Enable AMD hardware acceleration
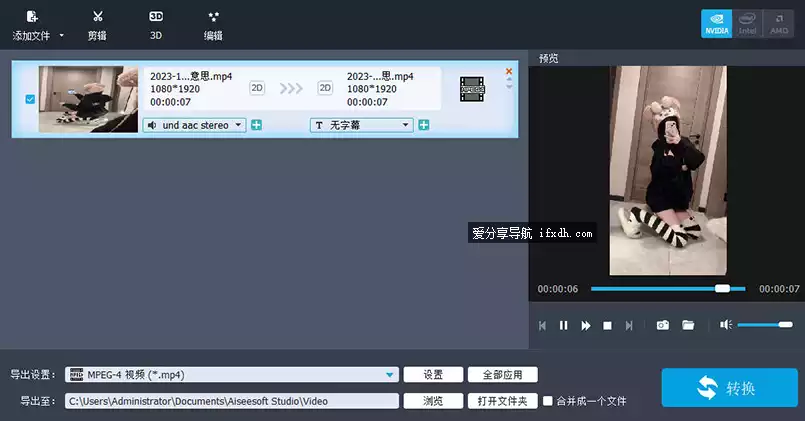805x421 pixels. point(779,24)
